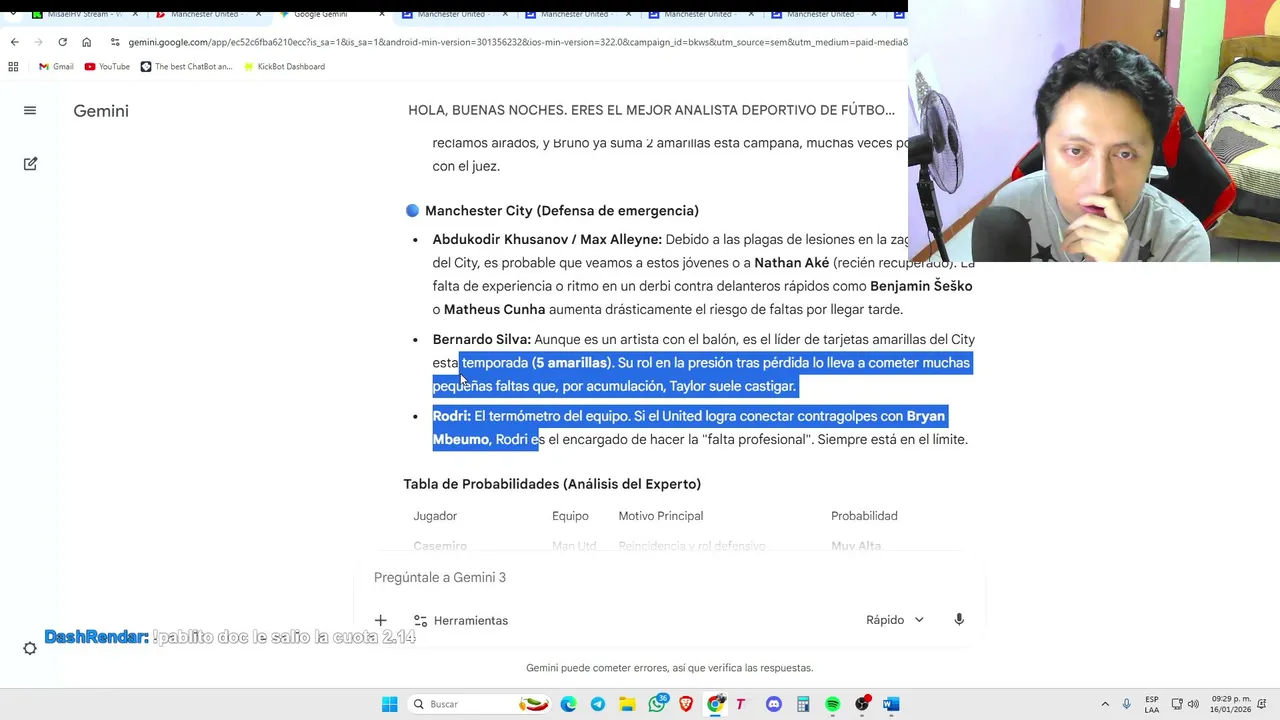Click the 'Jugador' table column header
1280x720 pixels.
435,516
